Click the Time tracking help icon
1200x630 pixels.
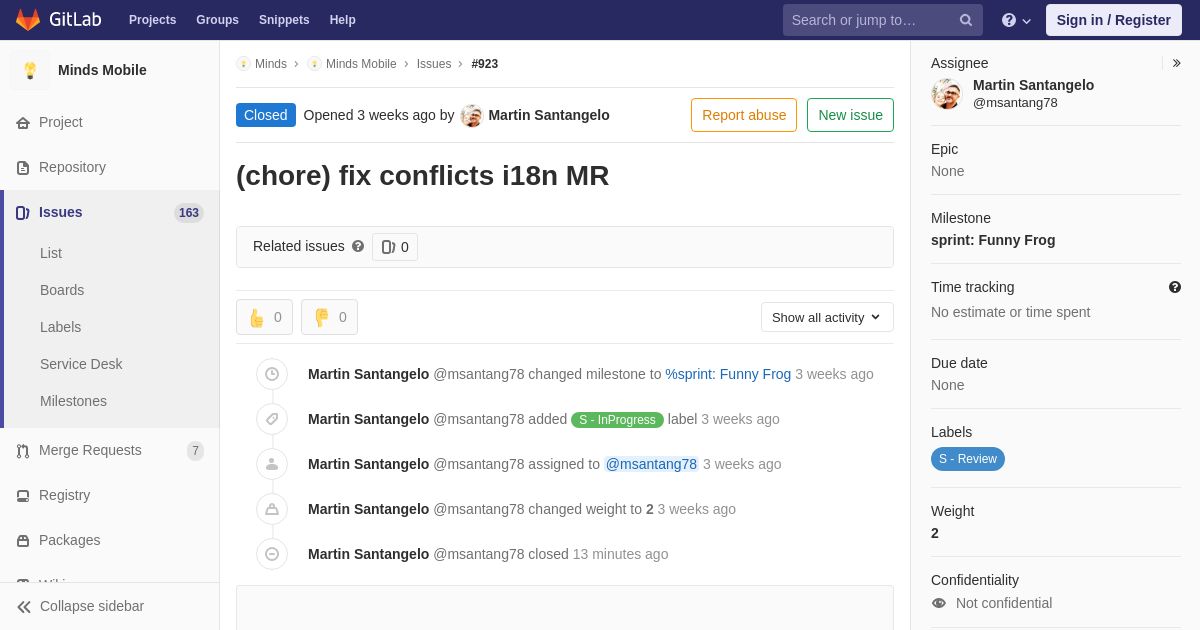(x=1175, y=287)
